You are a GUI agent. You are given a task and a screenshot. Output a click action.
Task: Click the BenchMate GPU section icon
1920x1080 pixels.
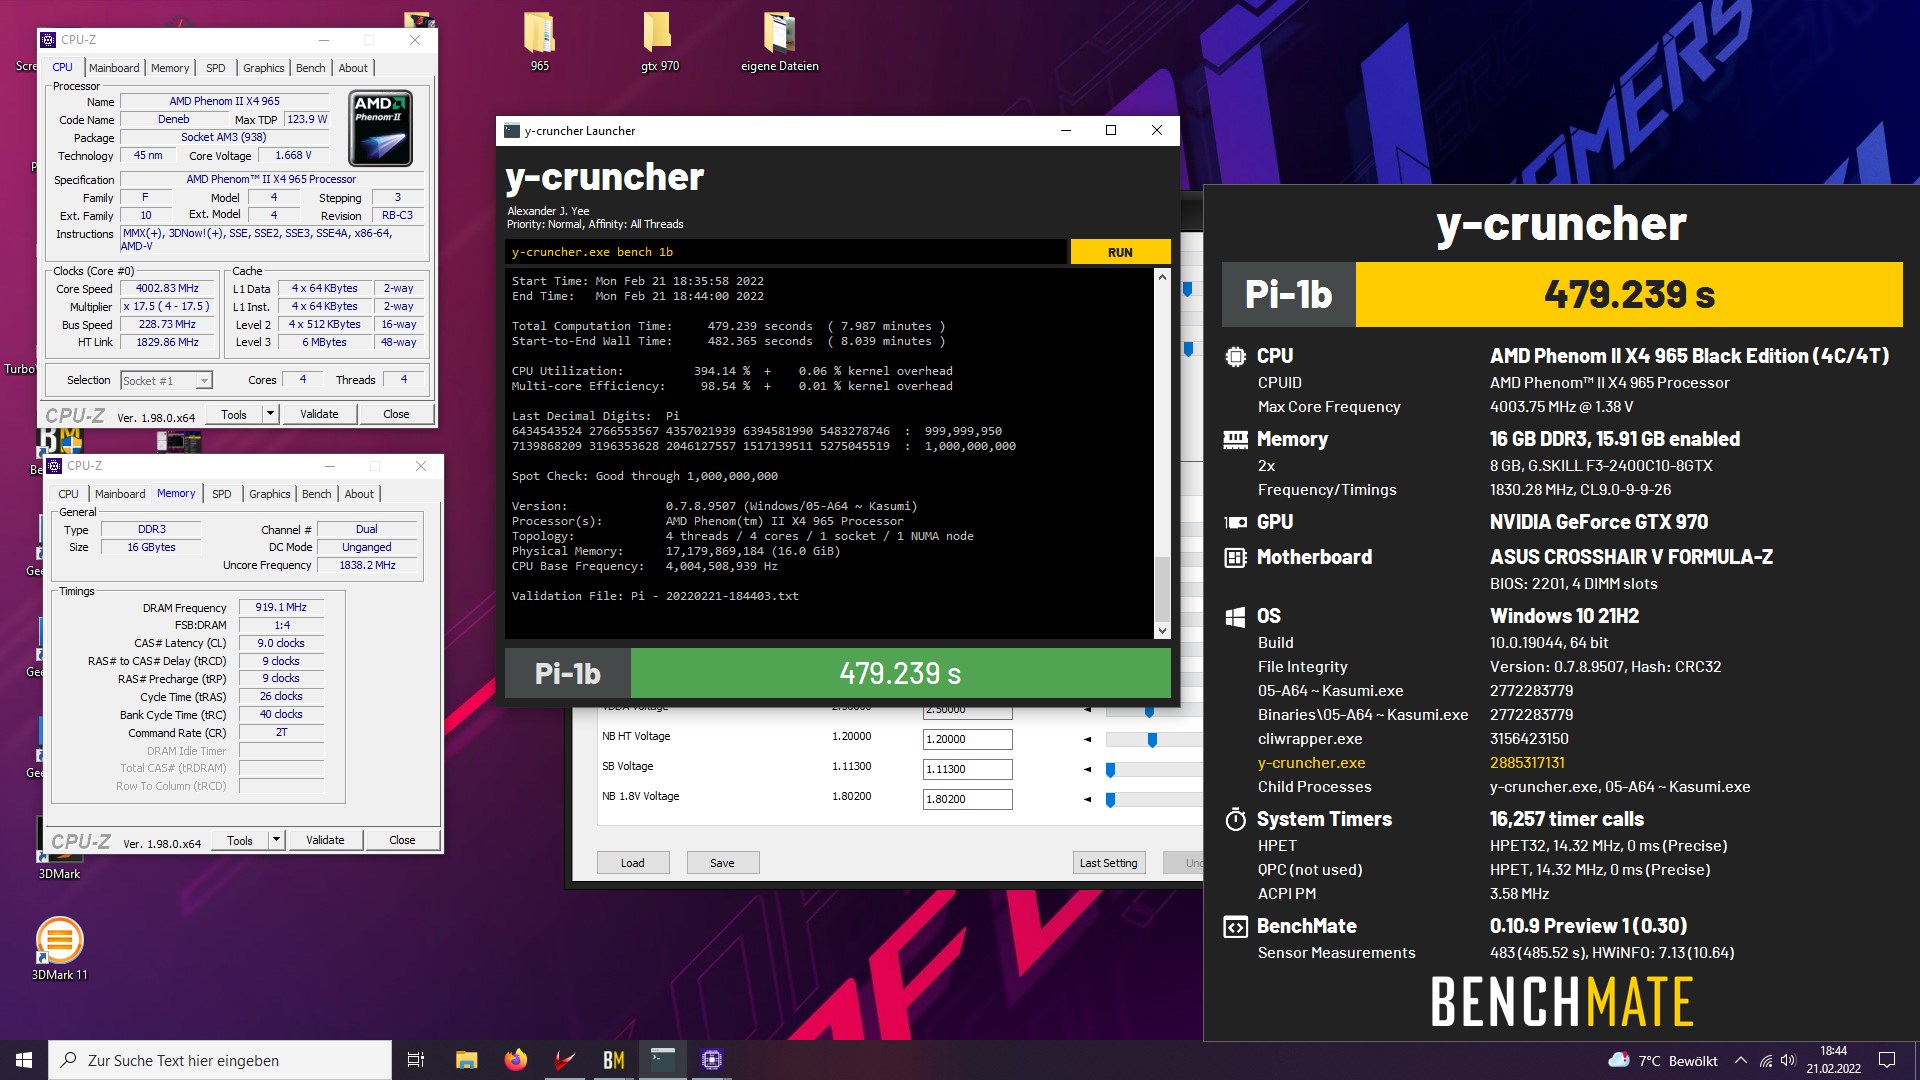click(x=1236, y=522)
